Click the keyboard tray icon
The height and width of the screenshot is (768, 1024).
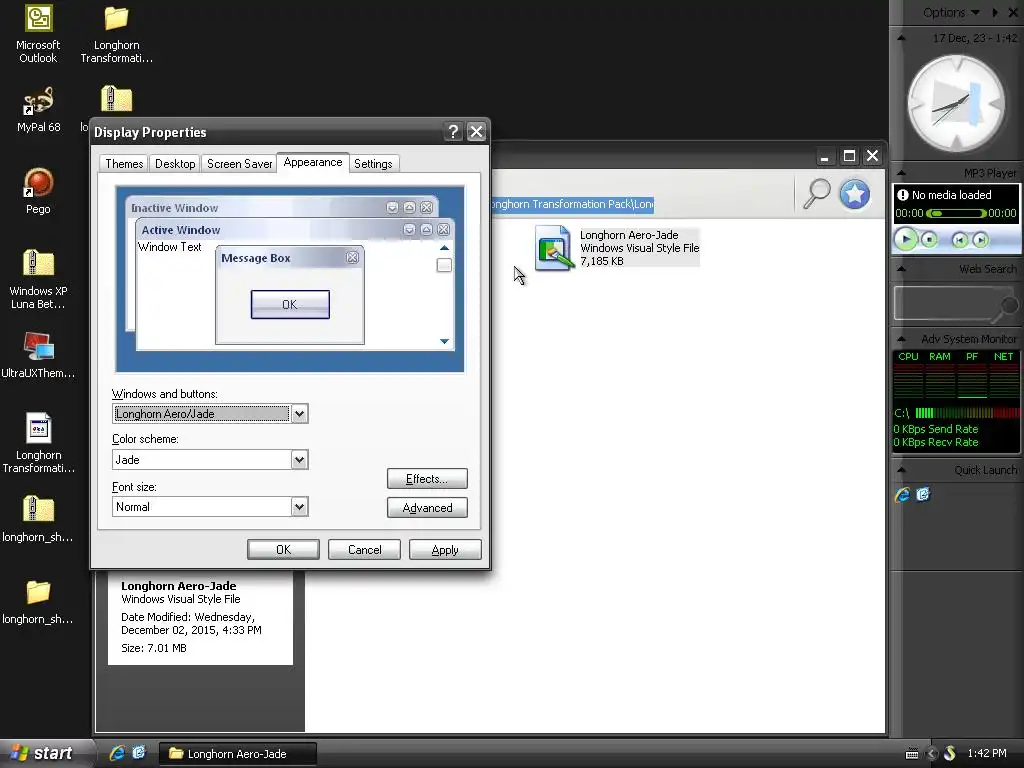pos(912,754)
